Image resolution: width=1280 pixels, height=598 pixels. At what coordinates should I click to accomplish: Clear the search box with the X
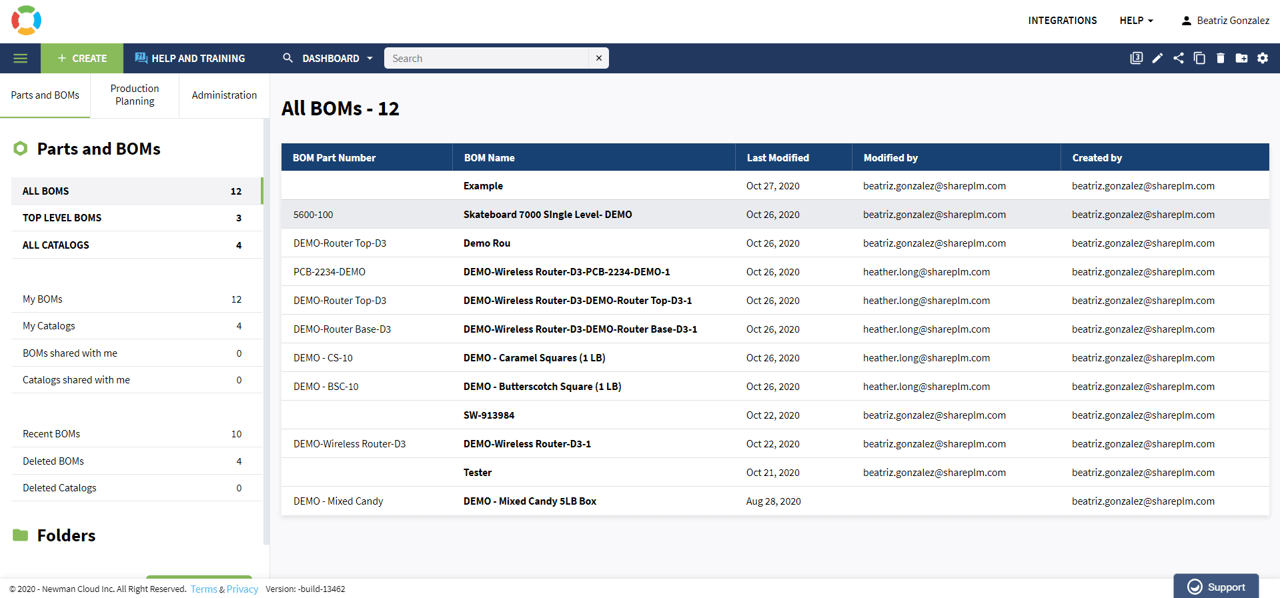599,57
